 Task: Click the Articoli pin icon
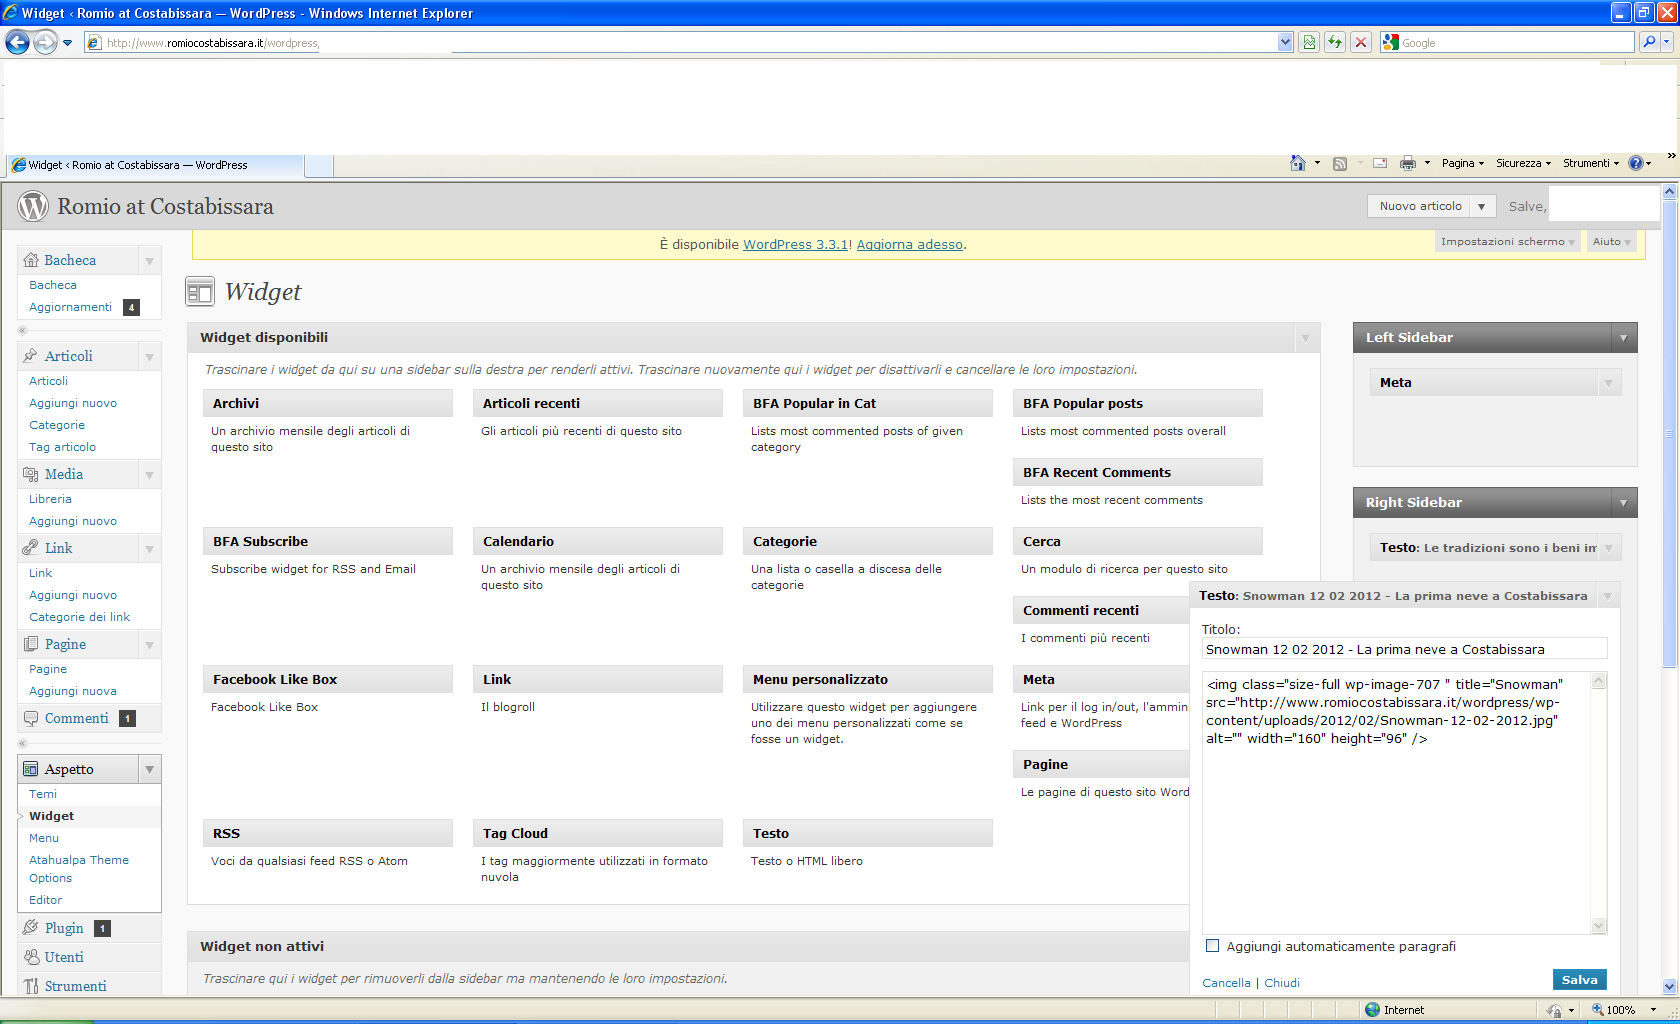pos(31,356)
